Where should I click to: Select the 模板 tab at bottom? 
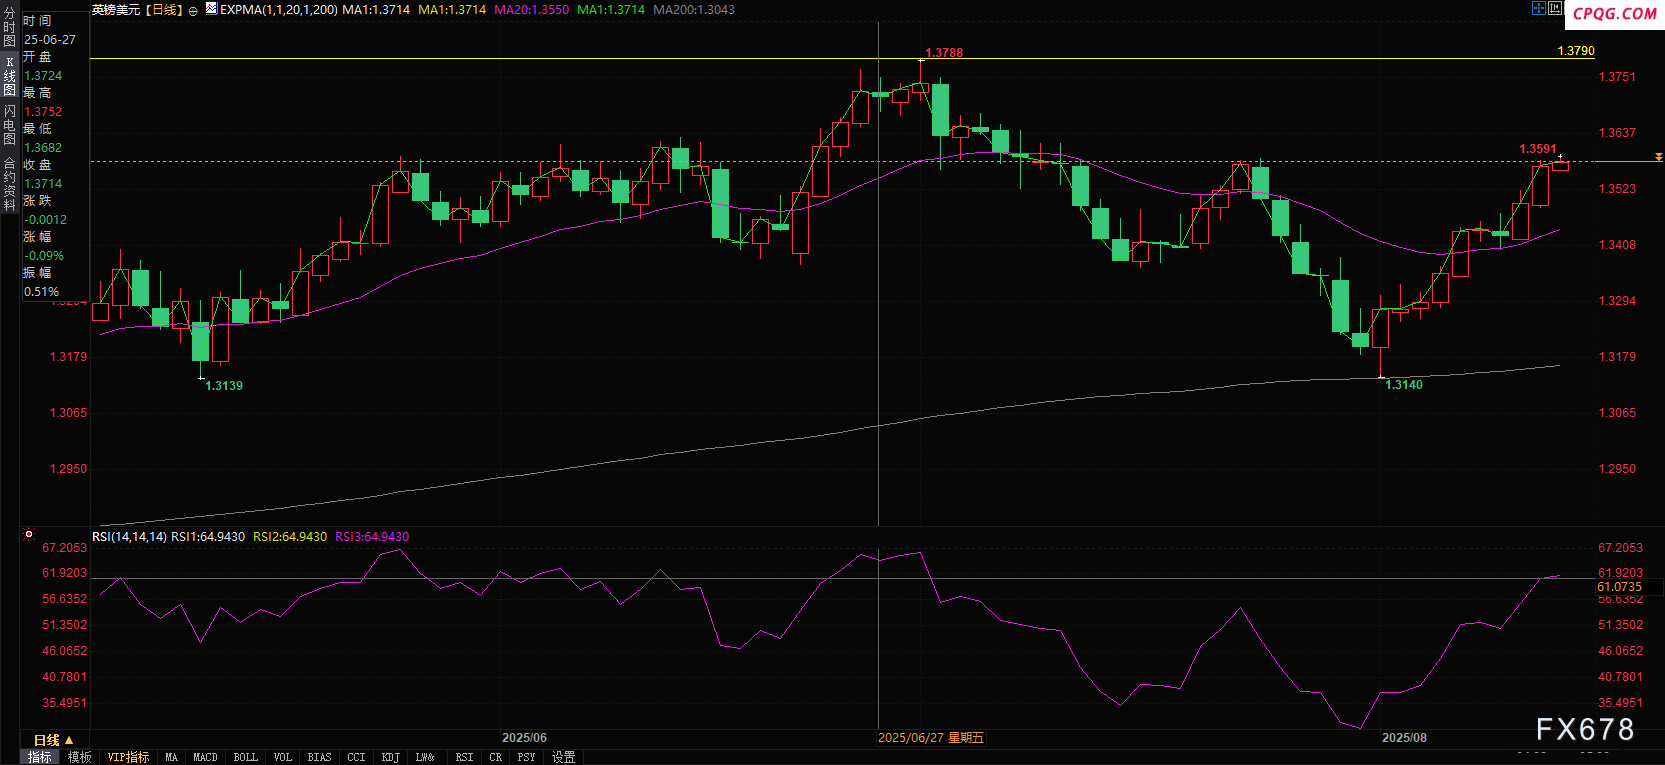[80, 757]
